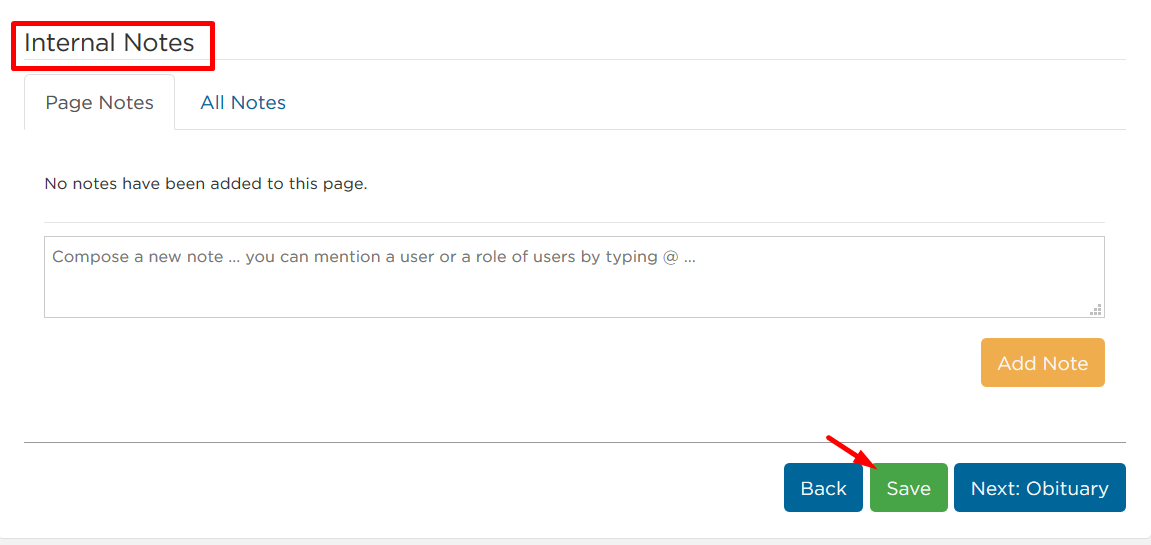1151x545 pixels.
Task: Click the placeholder text 'Compose a new note'
Action: point(145,258)
